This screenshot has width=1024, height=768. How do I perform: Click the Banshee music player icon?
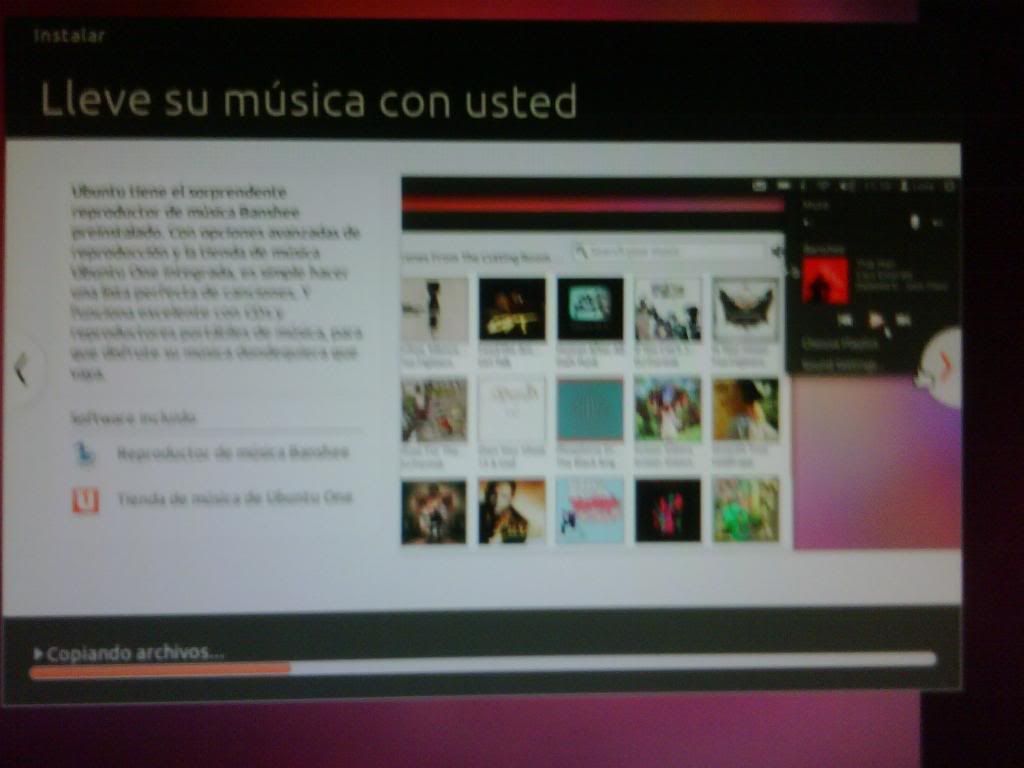coord(84,453)
